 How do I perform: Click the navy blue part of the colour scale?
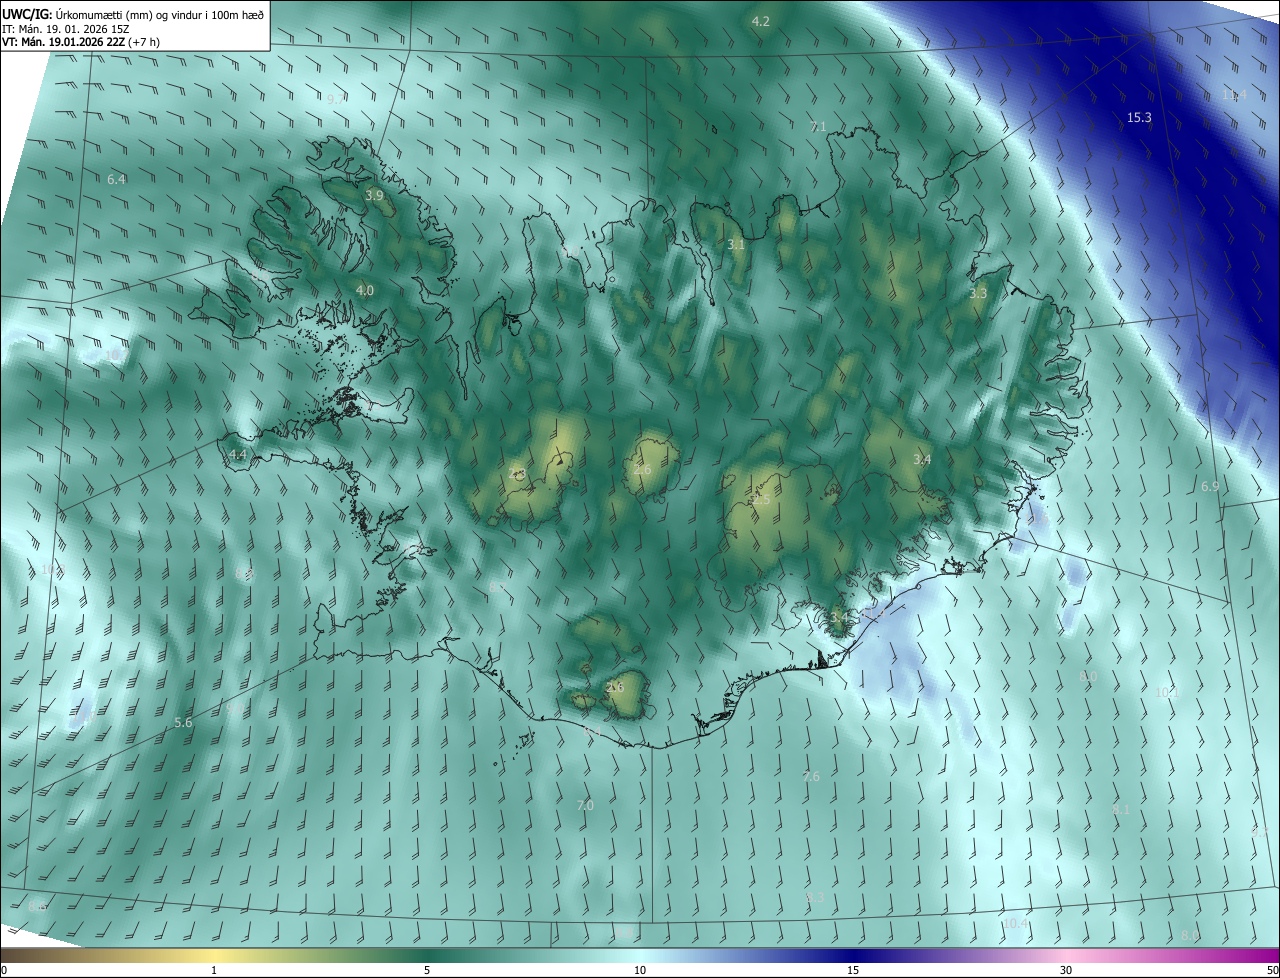click(x=853, y=955)
